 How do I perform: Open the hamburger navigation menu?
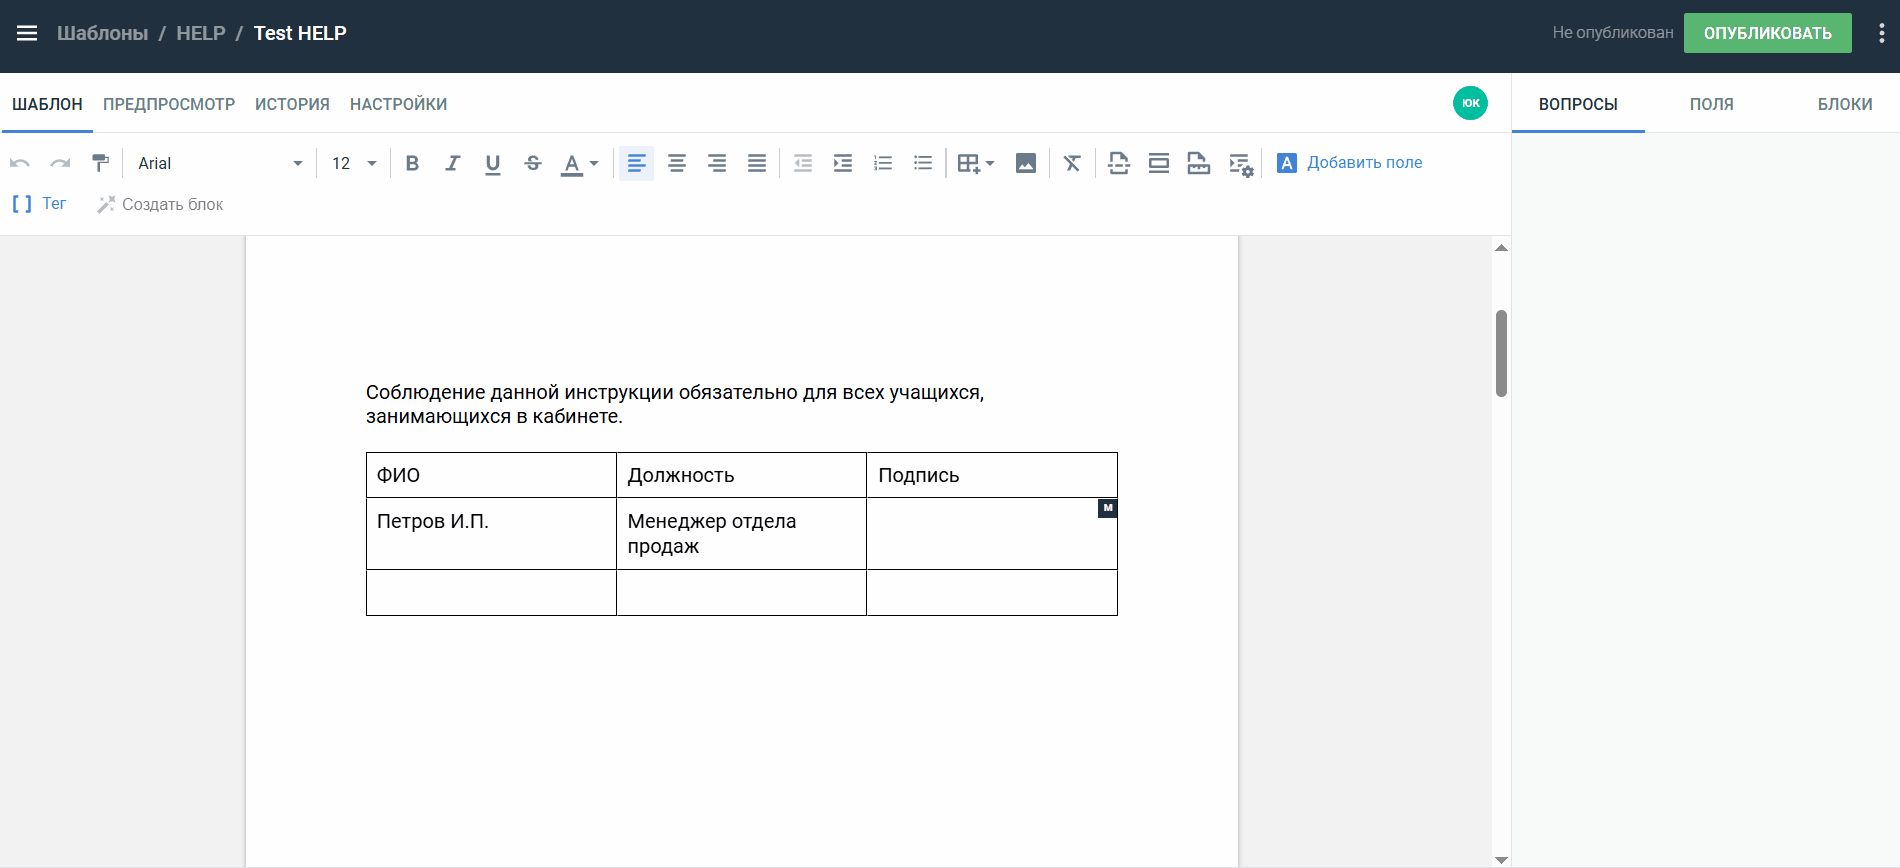click(27, 33)
